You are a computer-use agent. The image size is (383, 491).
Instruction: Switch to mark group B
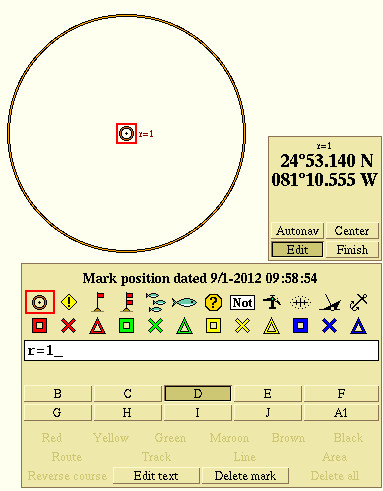pos(58,393)
